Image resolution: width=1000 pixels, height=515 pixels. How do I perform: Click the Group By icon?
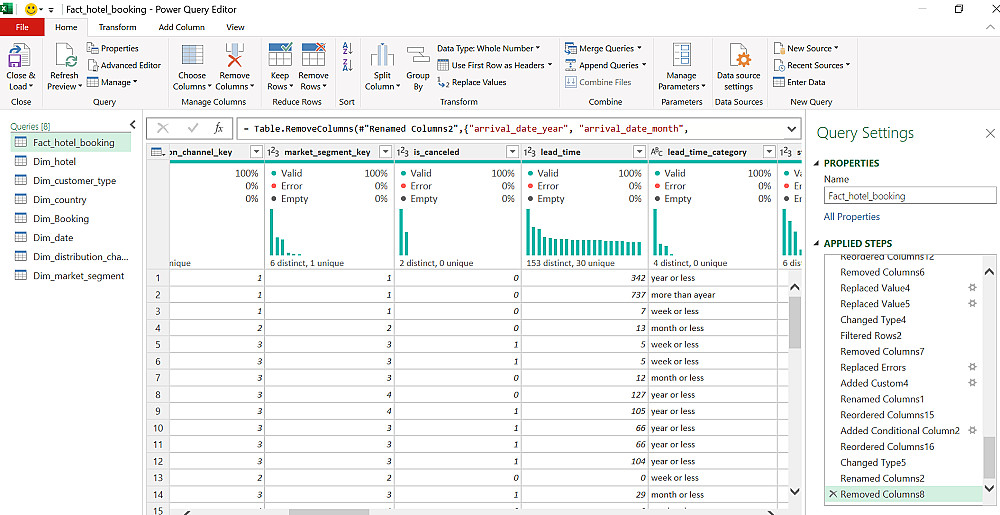pos(418,57)
